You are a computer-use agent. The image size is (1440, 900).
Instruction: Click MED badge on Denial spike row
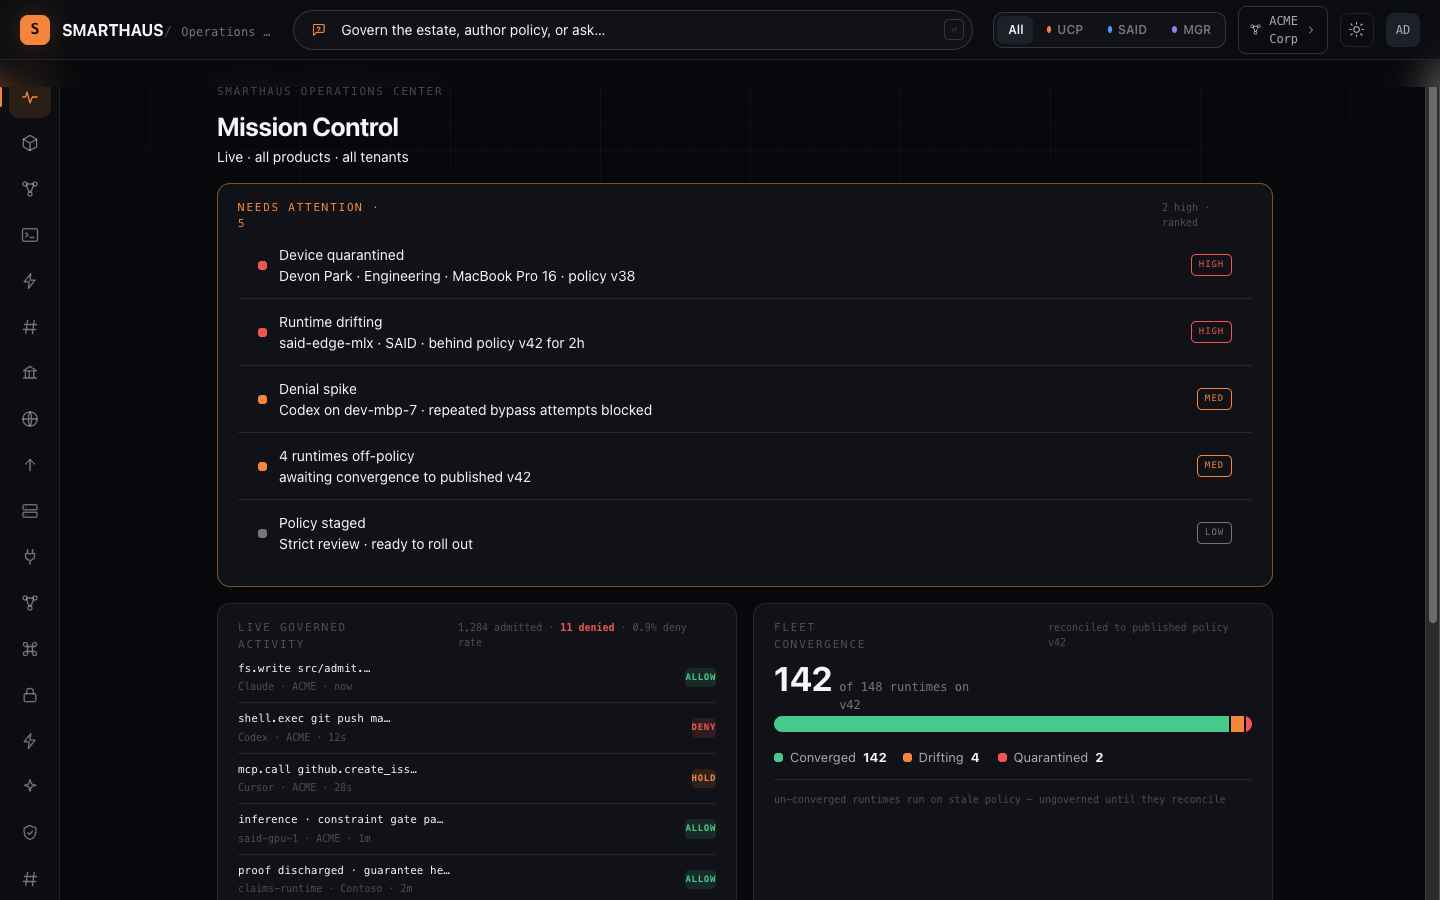tap(1214, 399)
